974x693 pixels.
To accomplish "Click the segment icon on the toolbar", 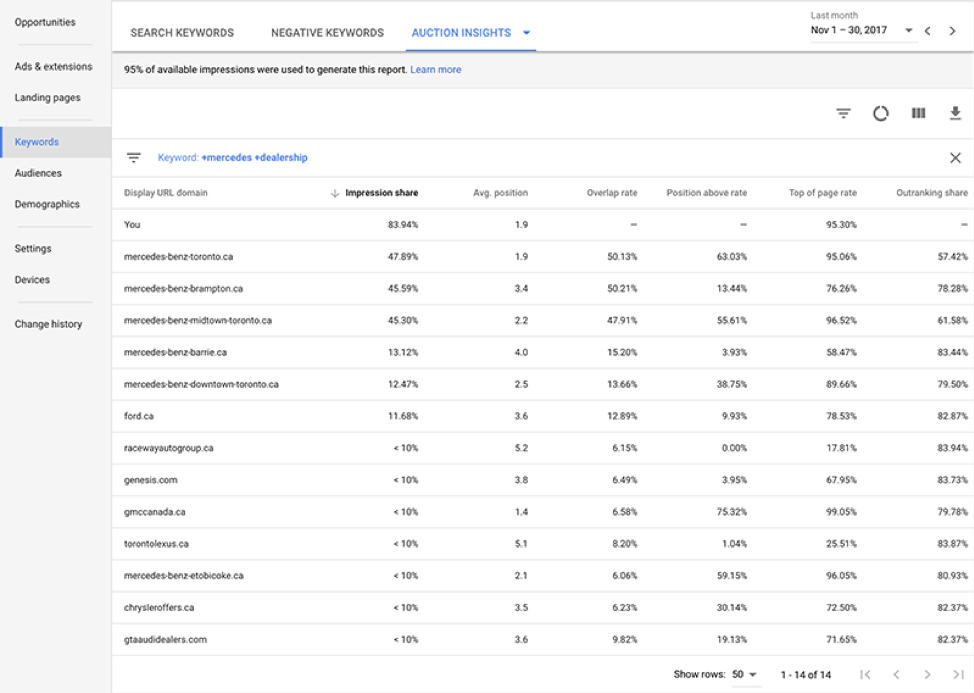I will click(880, 113).
